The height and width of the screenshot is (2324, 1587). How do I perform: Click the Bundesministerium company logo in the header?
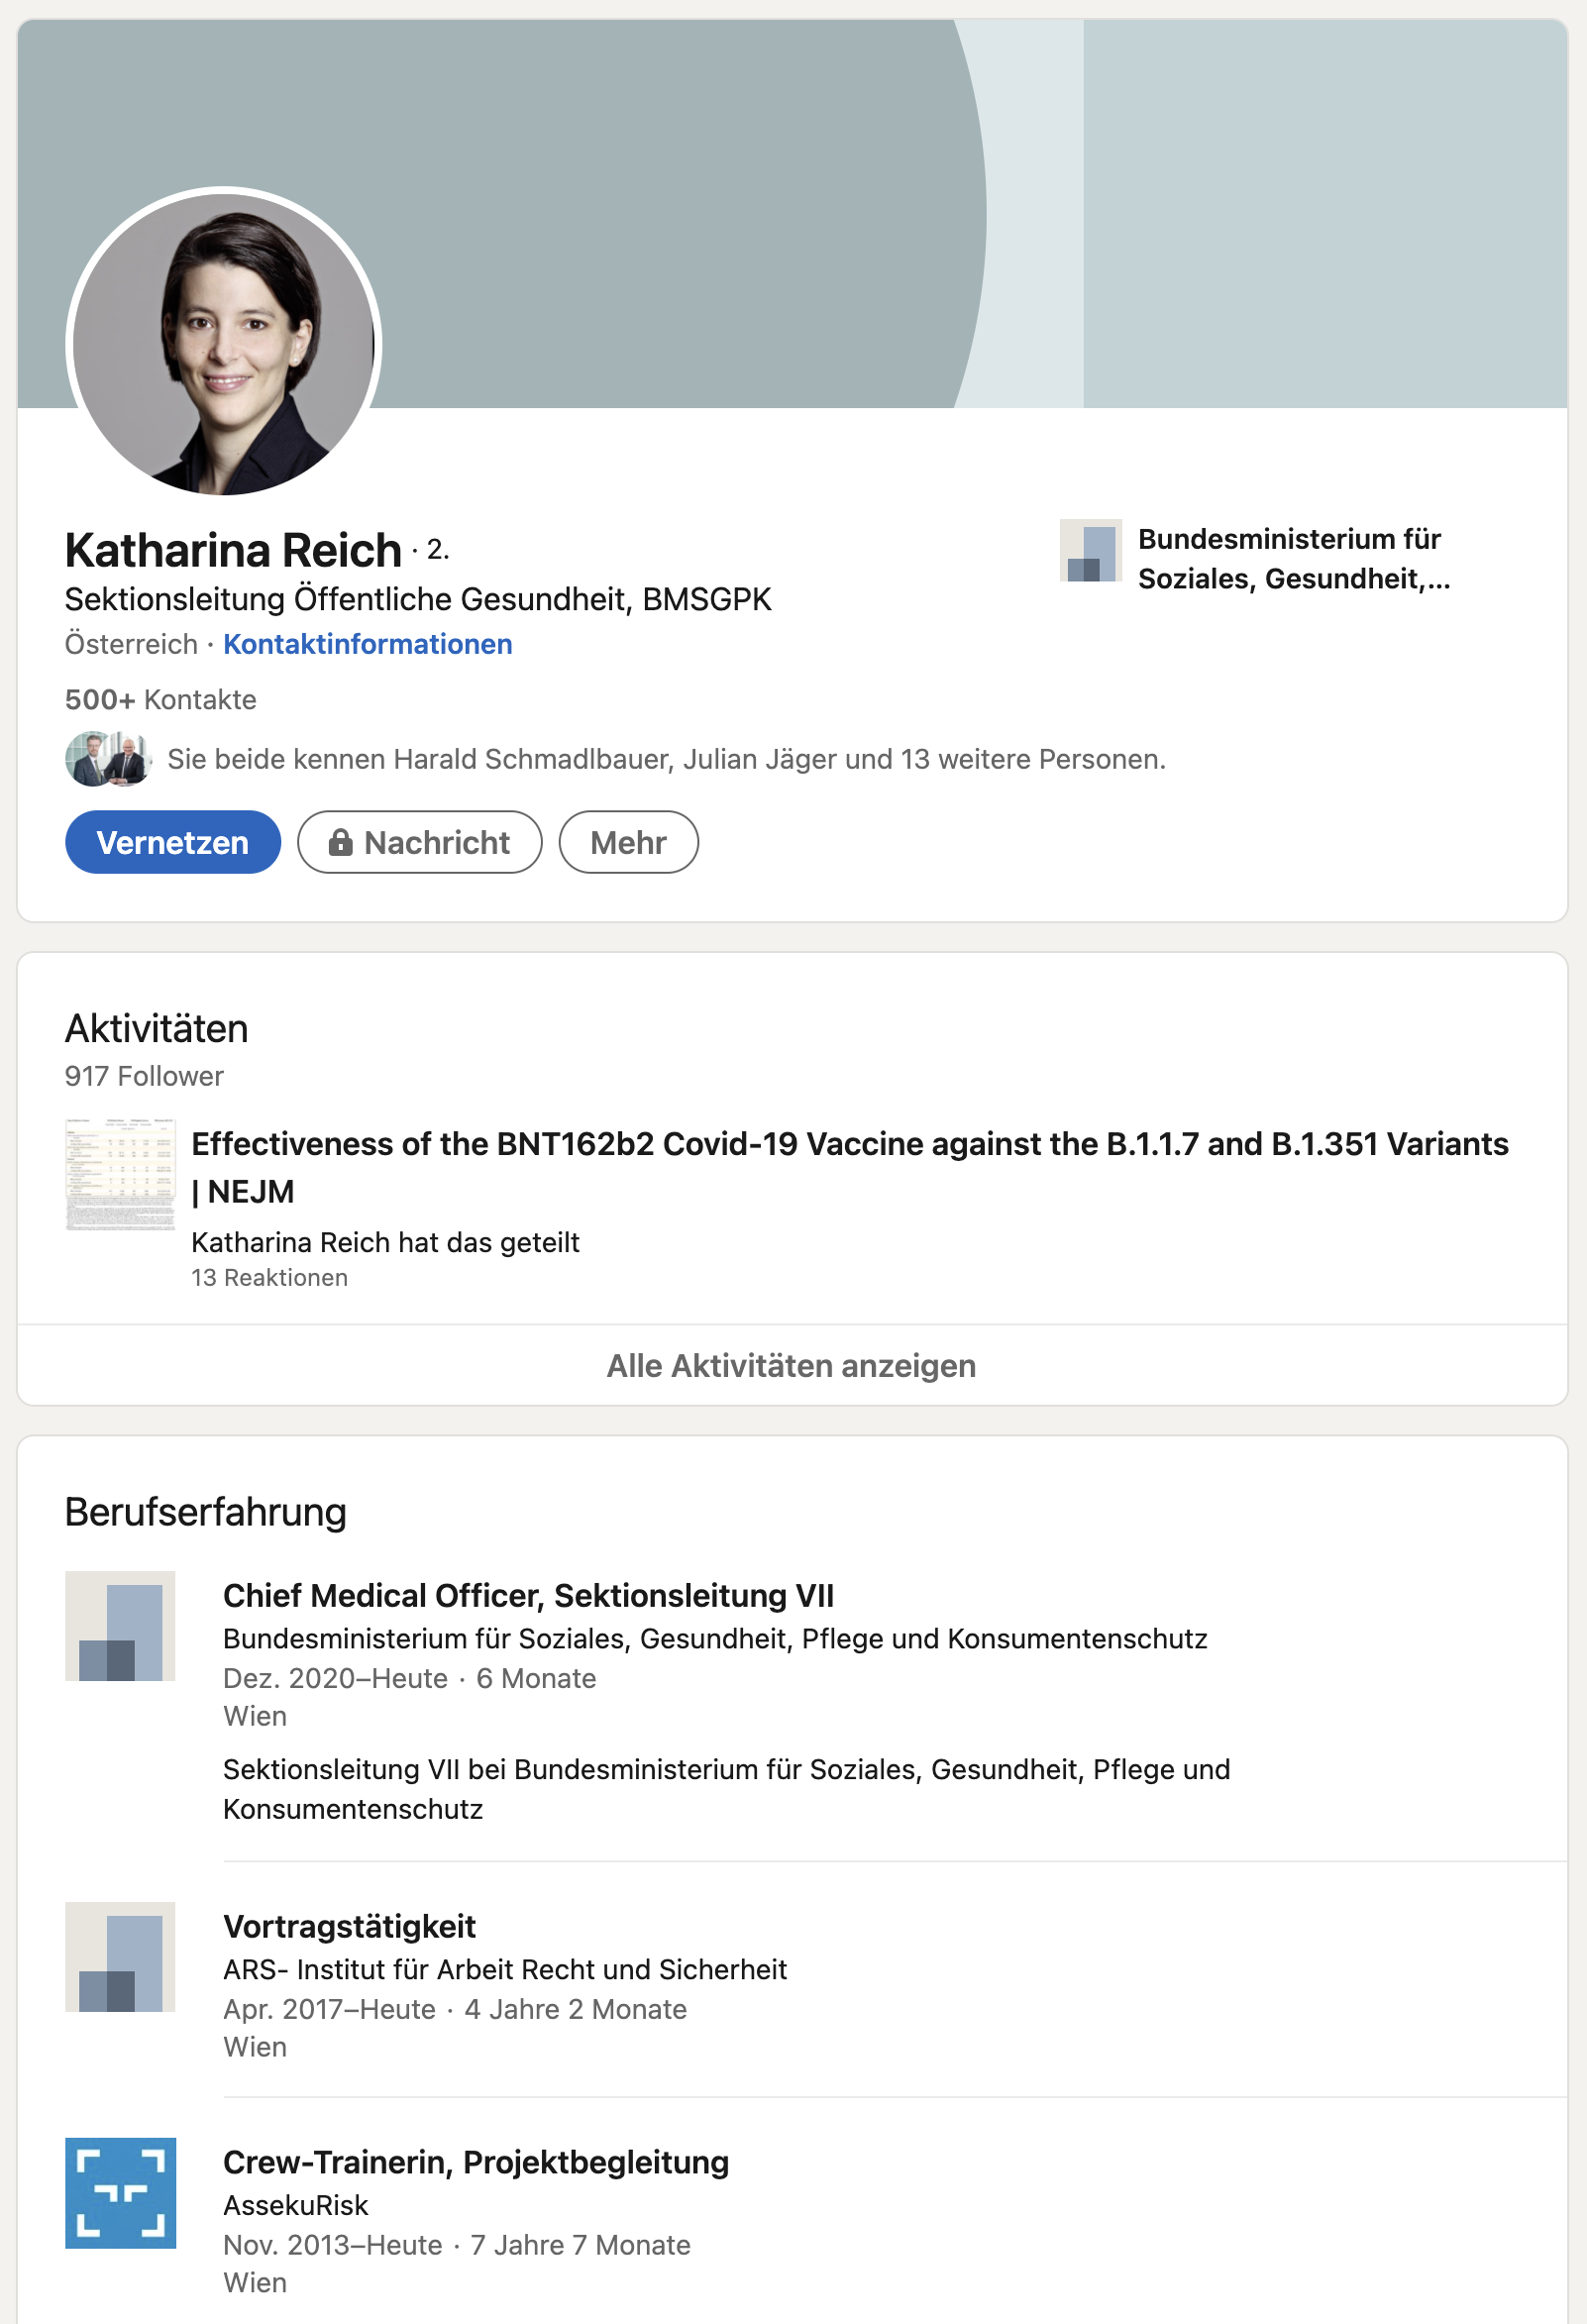click(1091, 550)
